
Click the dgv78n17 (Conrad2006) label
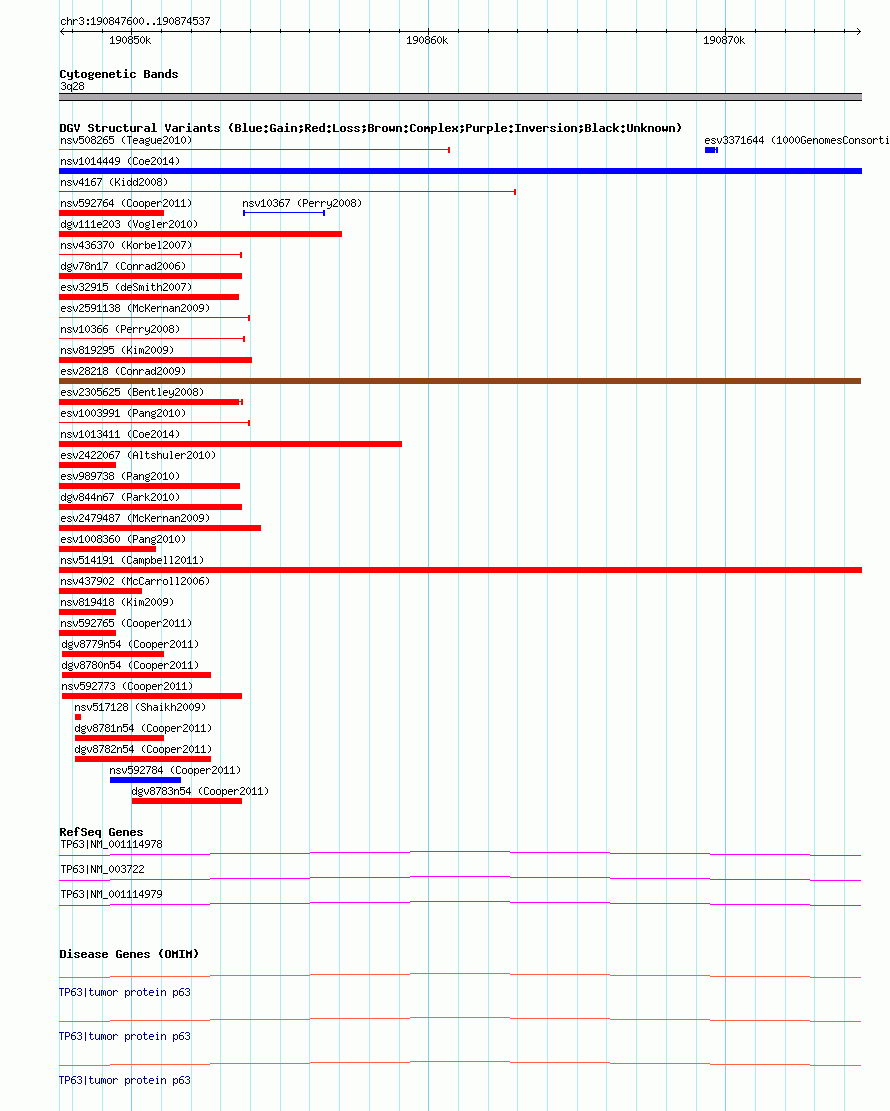pos(123,266)
